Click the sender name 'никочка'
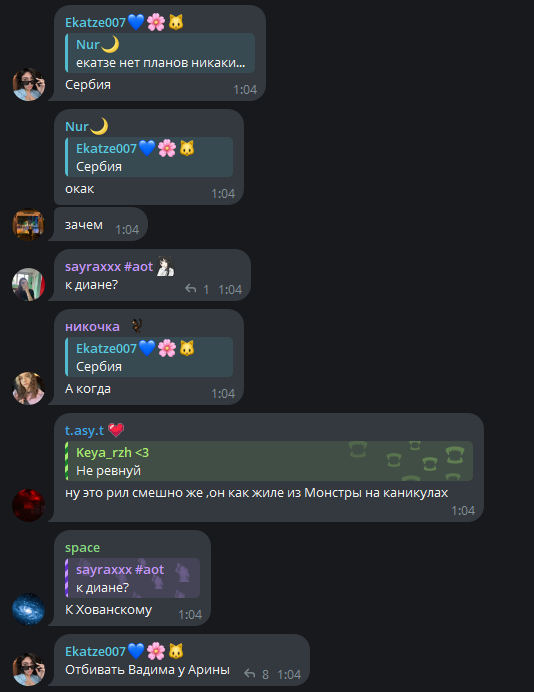Image resolution: width=534 pixels, height=692 pixels. click(92, 327)
